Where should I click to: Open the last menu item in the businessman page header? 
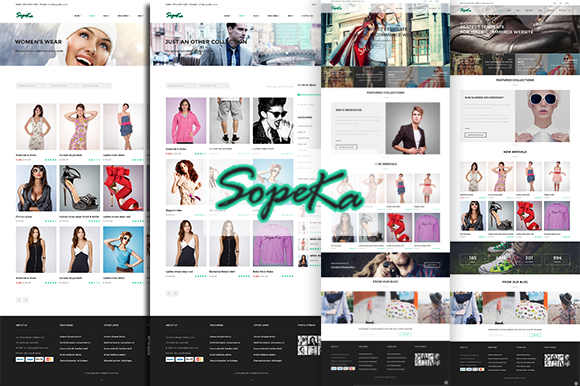click(x=307, y=16)
